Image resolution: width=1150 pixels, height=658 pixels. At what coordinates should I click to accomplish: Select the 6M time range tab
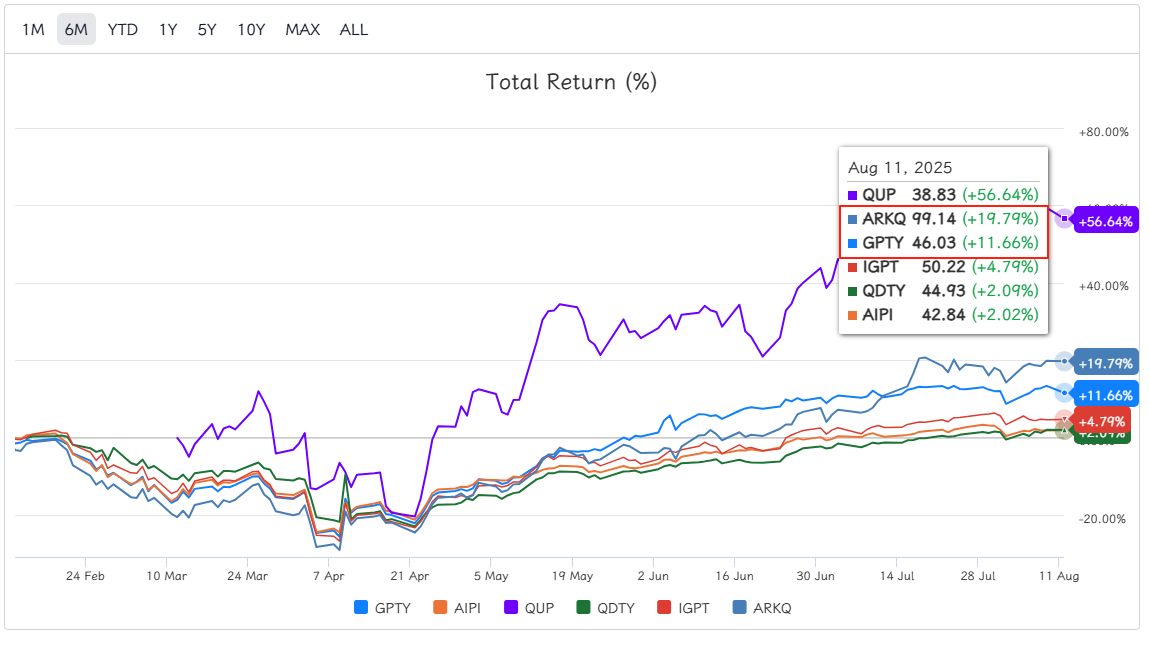tap(76, 30)
